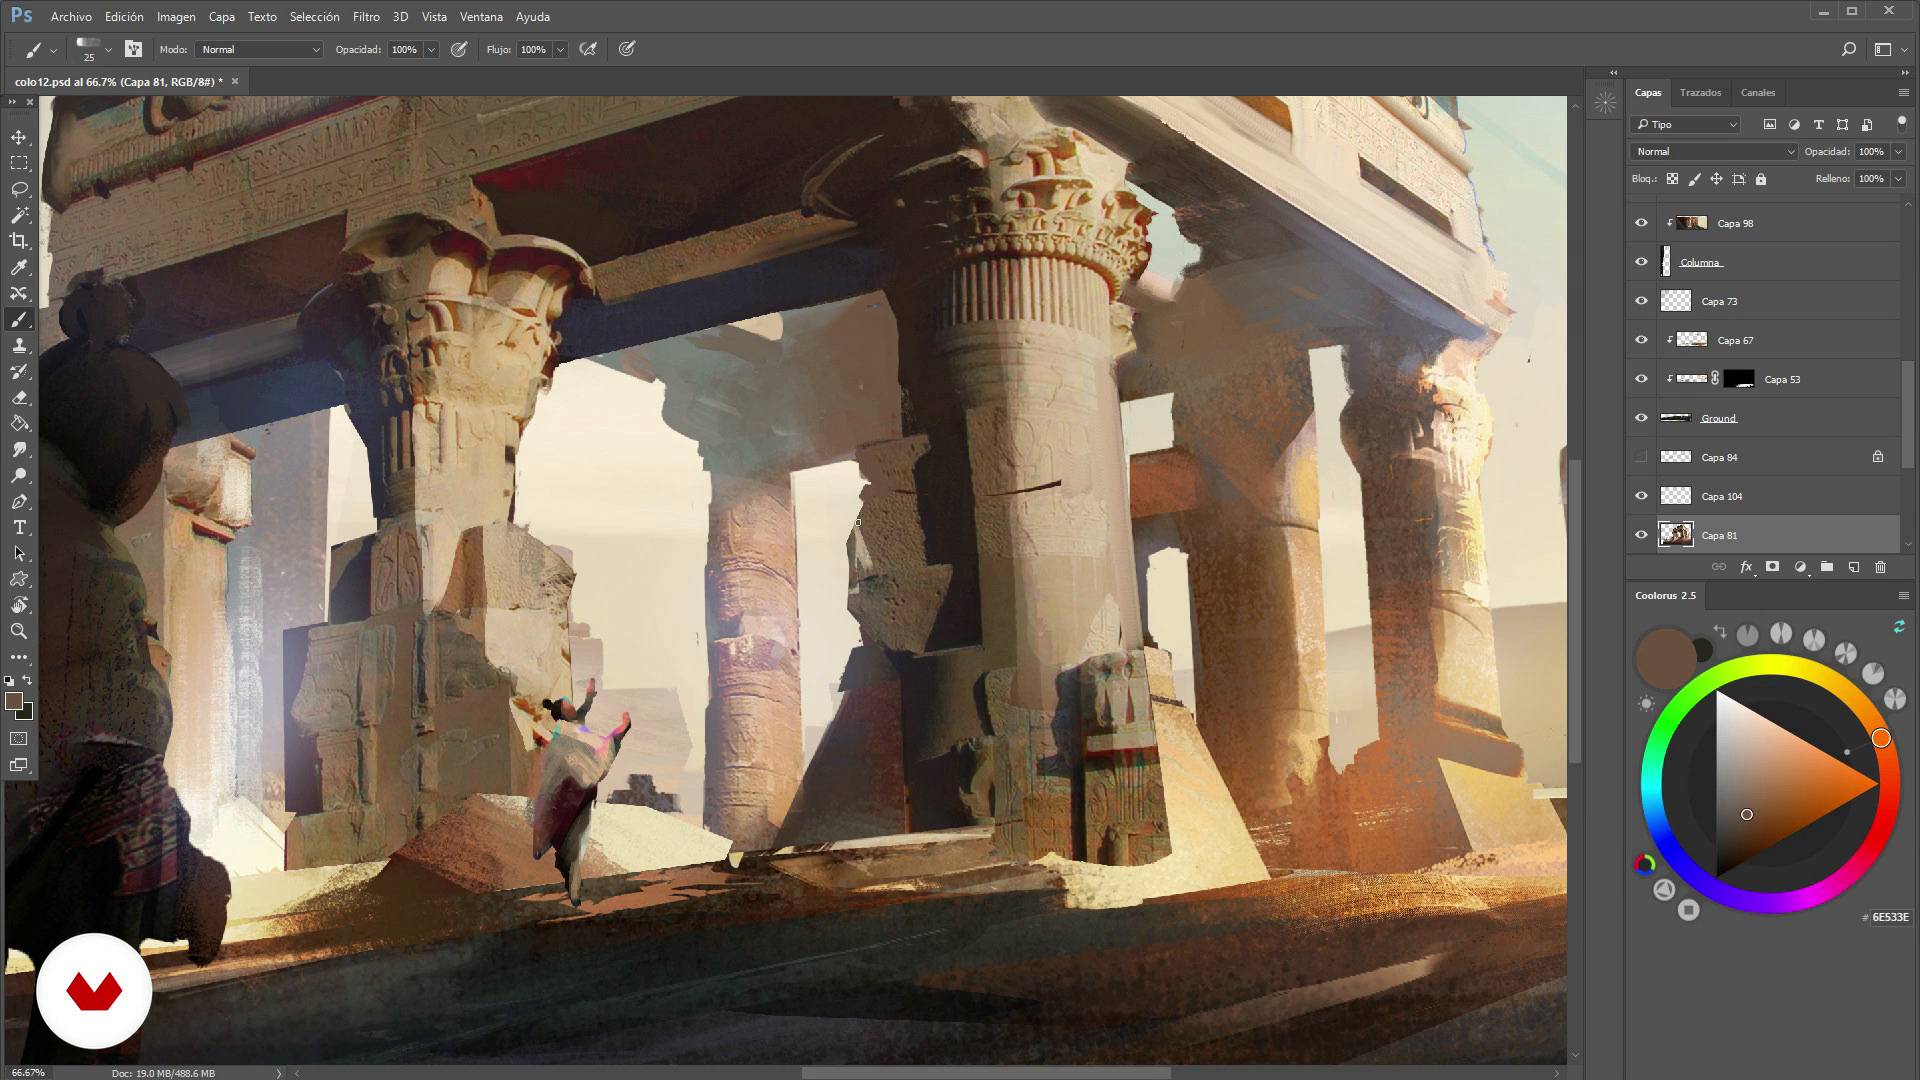The height and width of the screenshot is (1080, 1920).
Task: Switch to the Canales tab
Action: (x=1757, y=93)
